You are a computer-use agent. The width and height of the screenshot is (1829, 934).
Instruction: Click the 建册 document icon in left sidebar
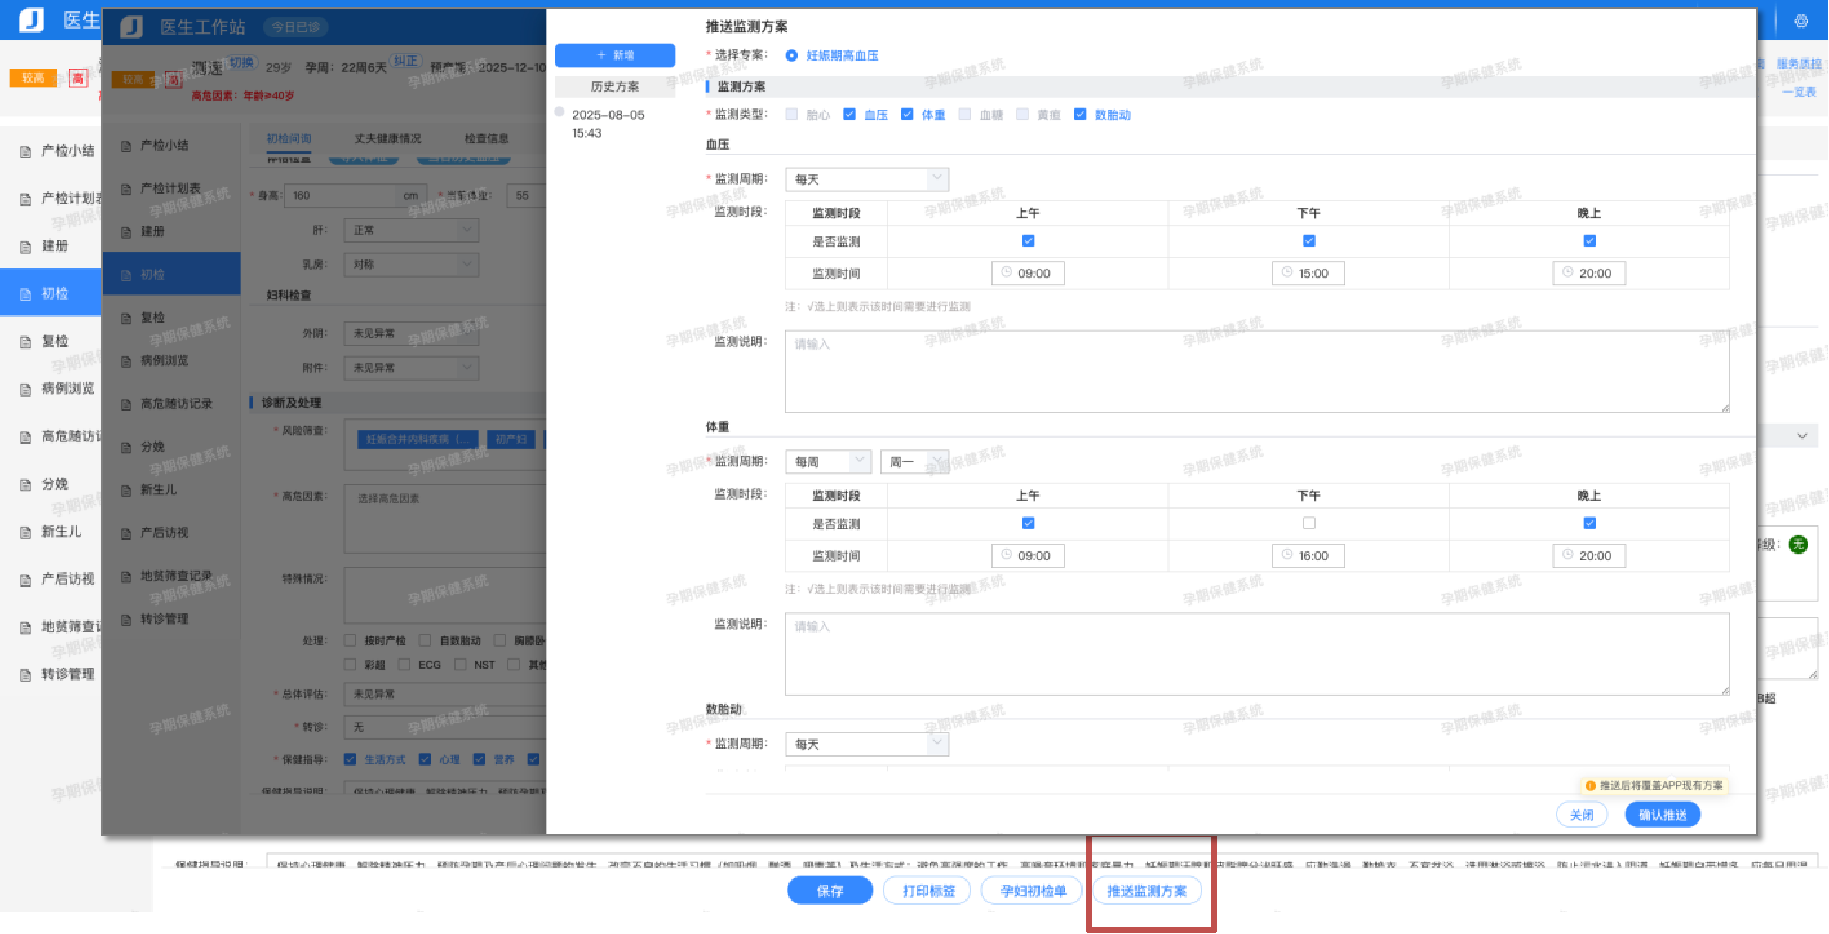click(x=26, y=246)
